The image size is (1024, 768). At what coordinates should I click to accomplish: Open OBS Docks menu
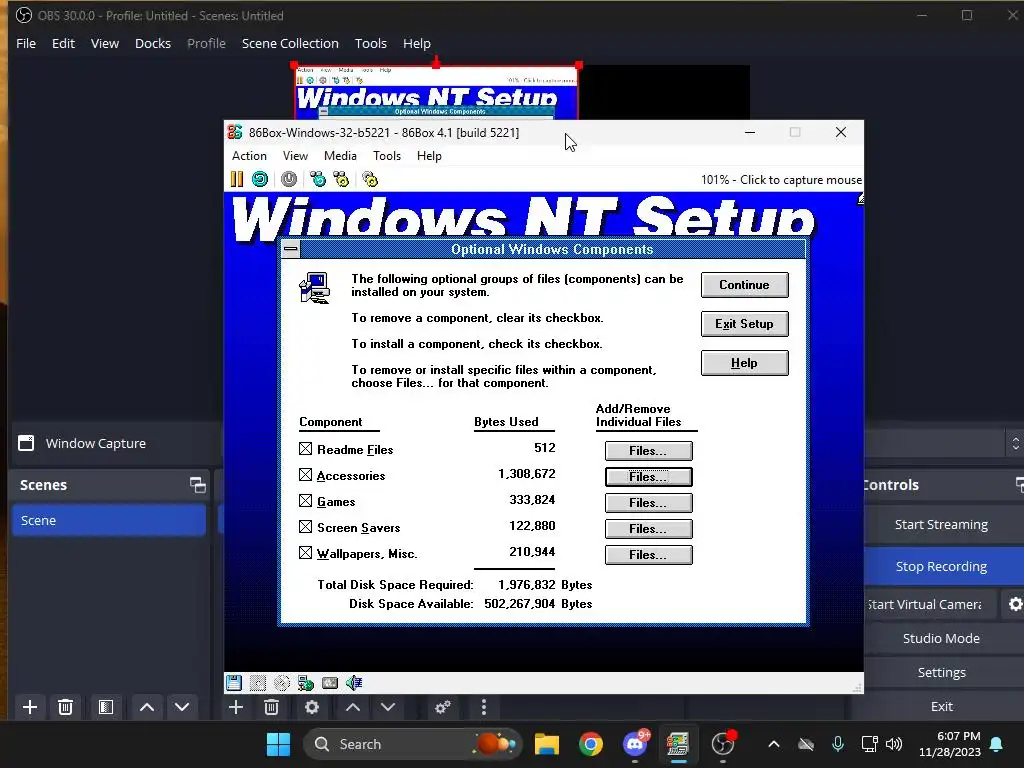(153, 43)
